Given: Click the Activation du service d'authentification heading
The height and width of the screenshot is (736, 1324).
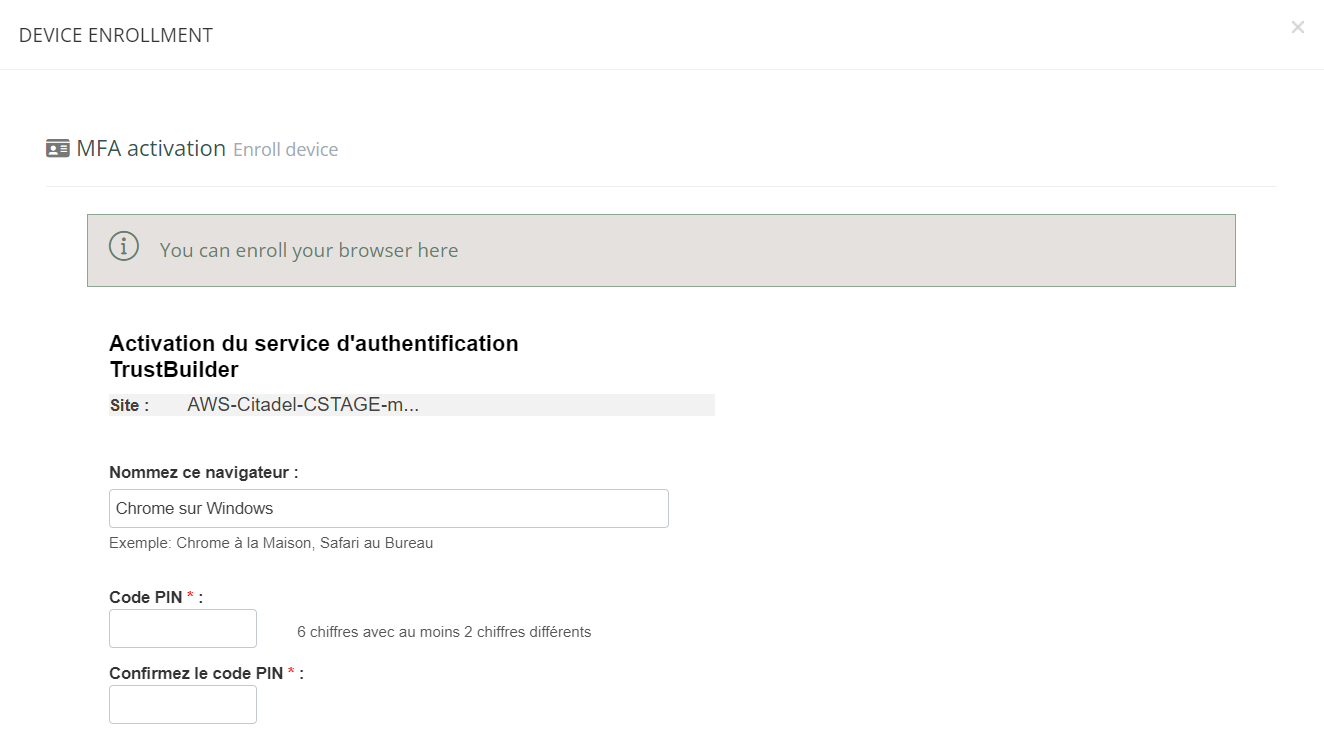Looking at the screenshot, I should 313,344.
